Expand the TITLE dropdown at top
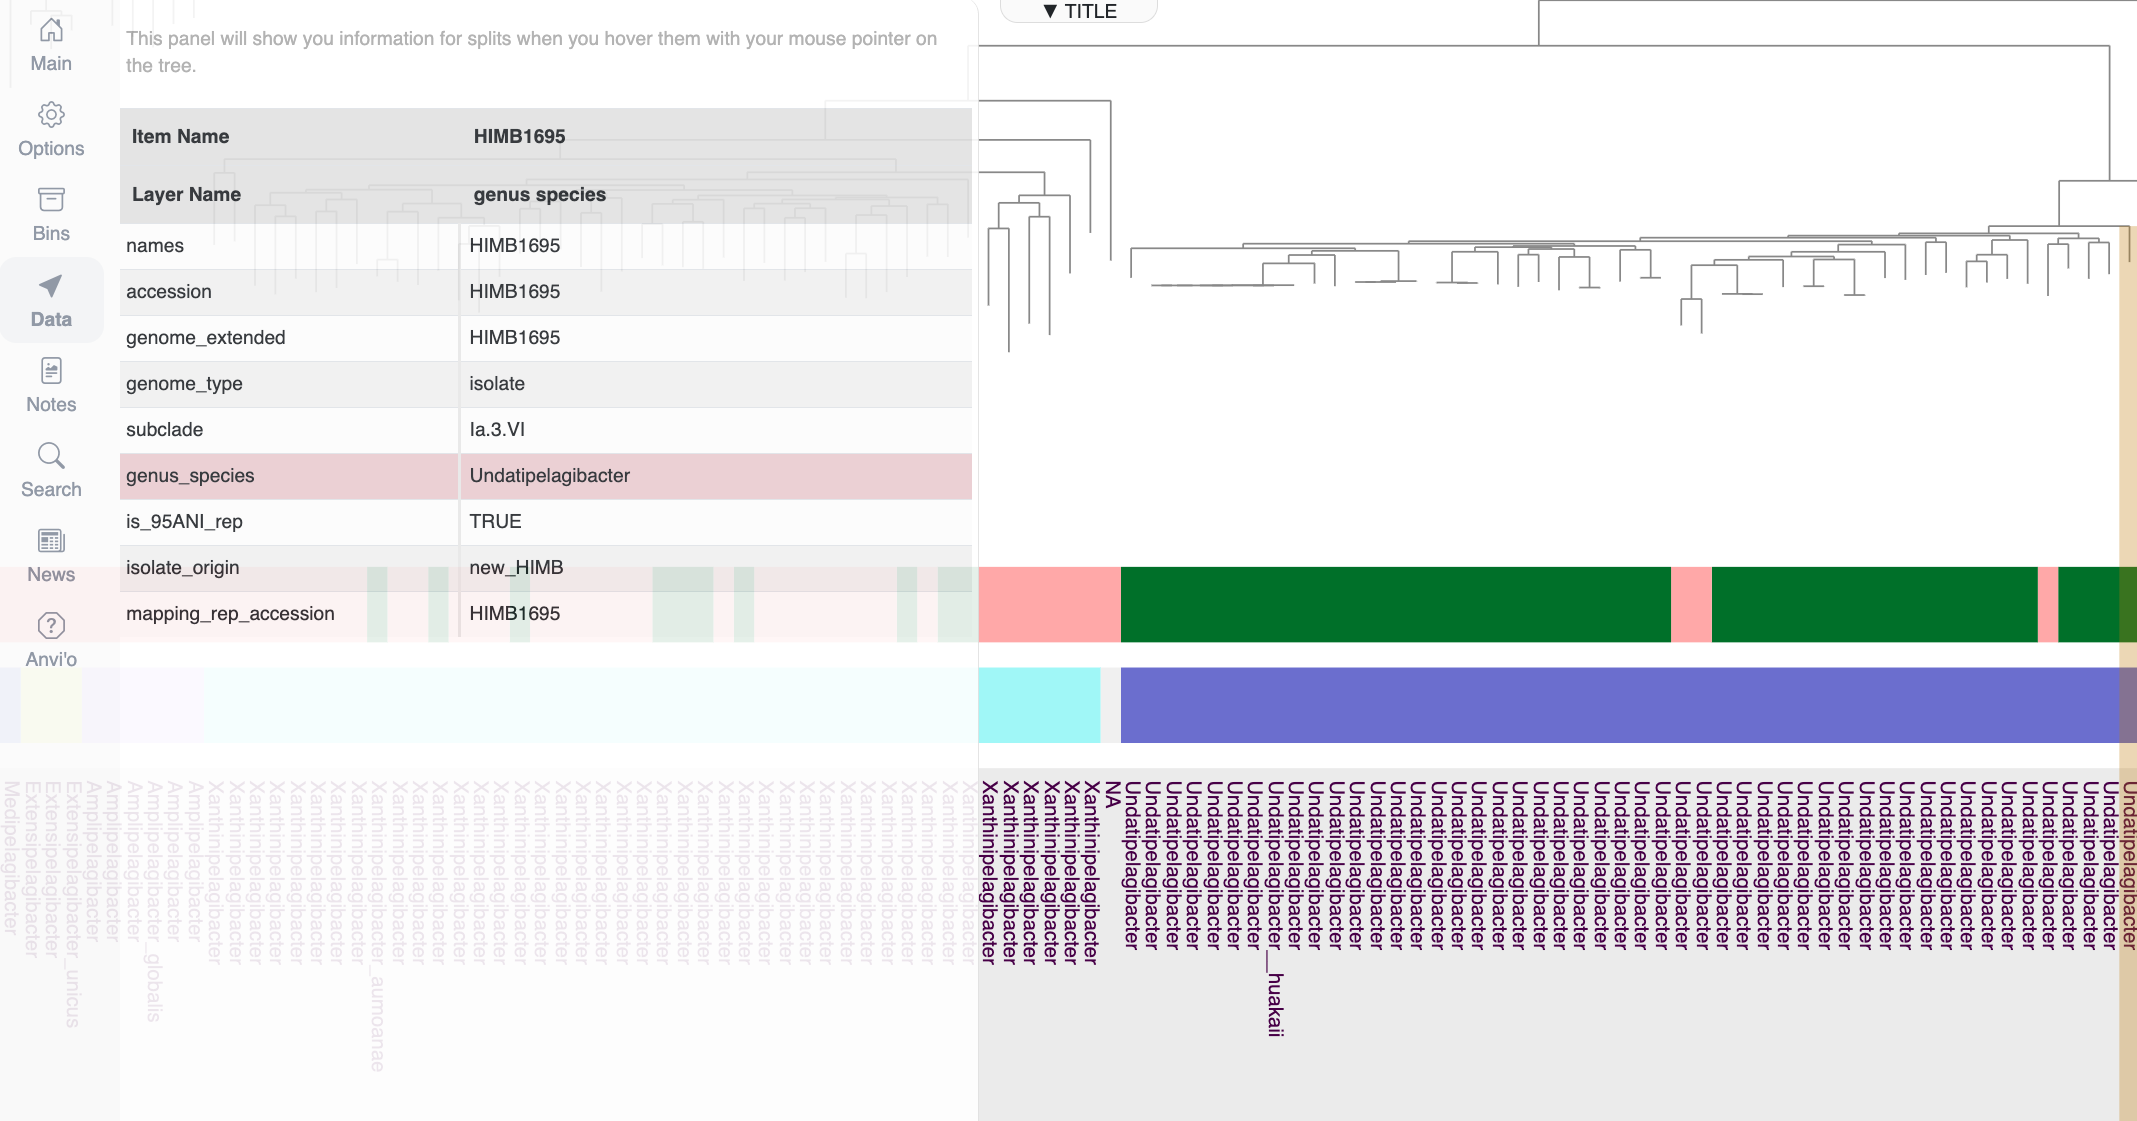 coord(1079,11)
